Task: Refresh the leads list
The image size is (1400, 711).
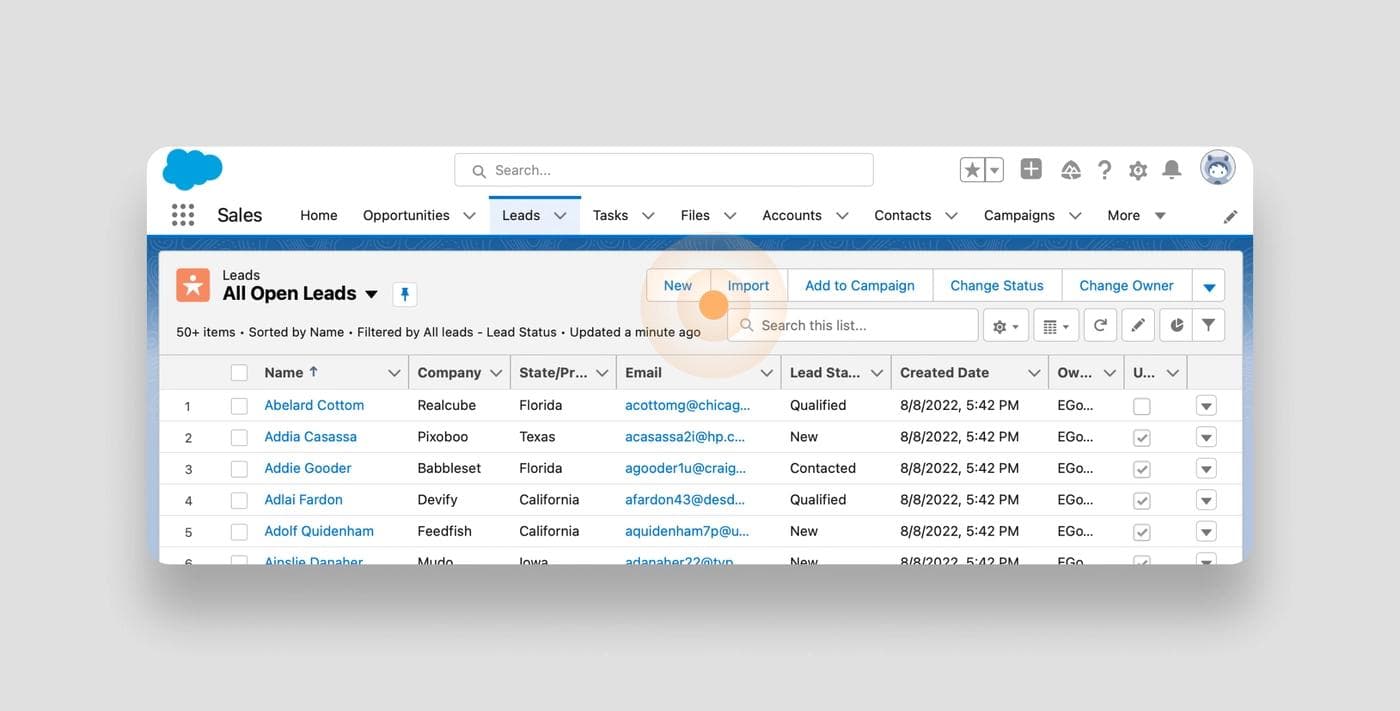Action: pos(1100,325)
